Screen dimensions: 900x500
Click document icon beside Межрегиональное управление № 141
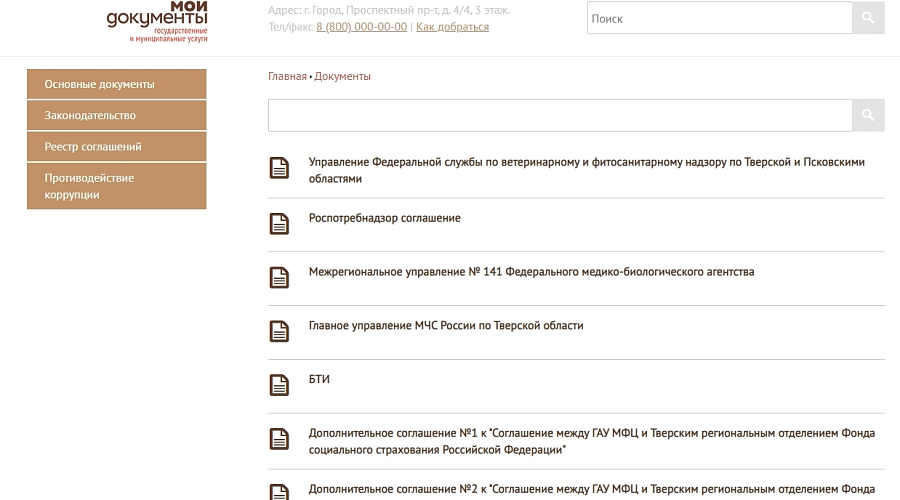280,277
